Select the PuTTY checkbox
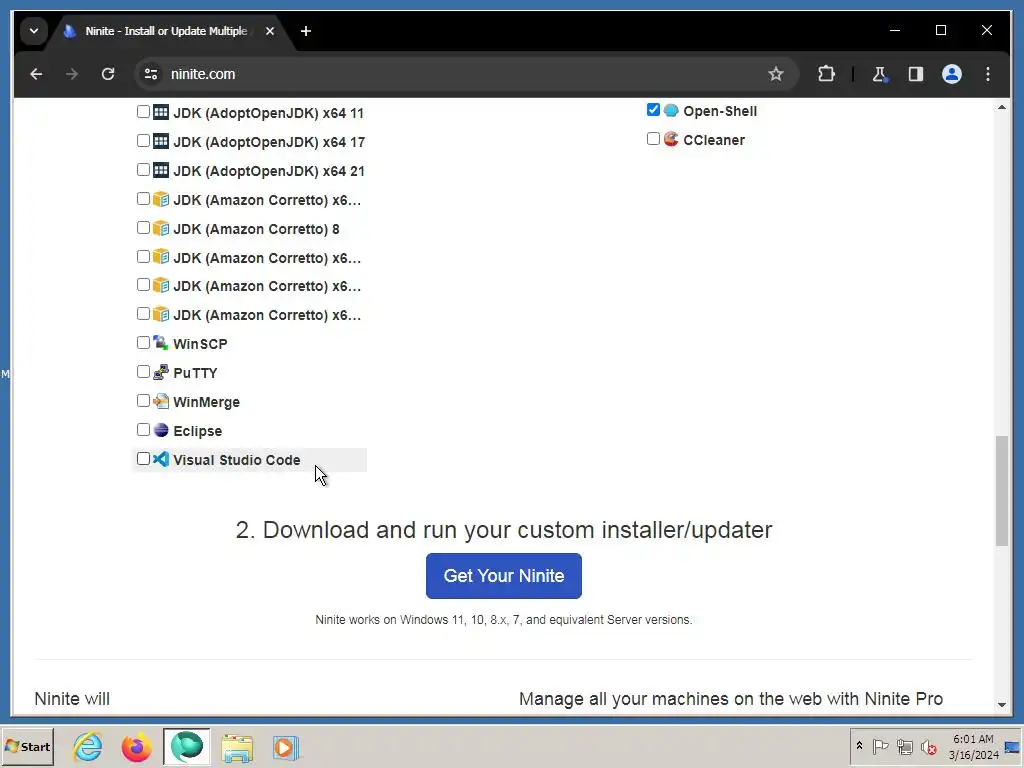 [x=143, y=371]
